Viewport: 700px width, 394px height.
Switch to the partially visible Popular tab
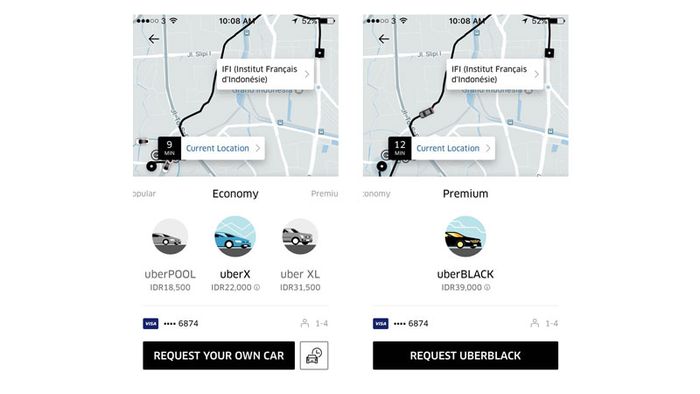pos(145,194)
